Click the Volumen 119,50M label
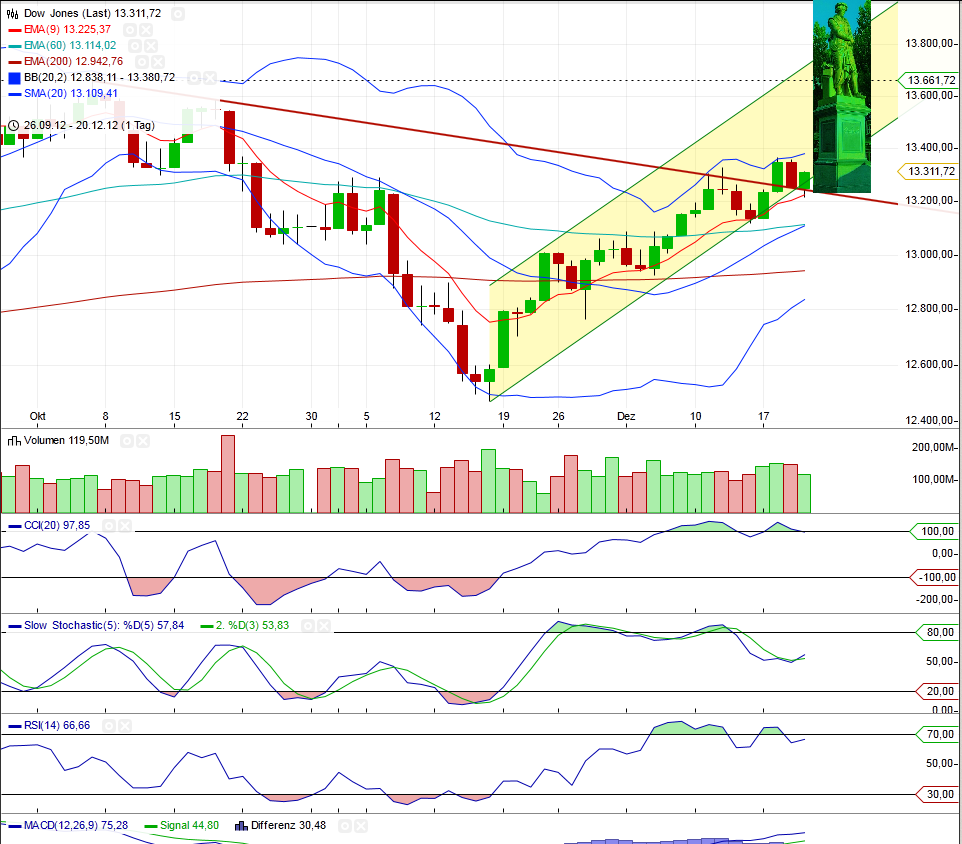This screenshot has height=844, width=962. (x=66, y=440)
